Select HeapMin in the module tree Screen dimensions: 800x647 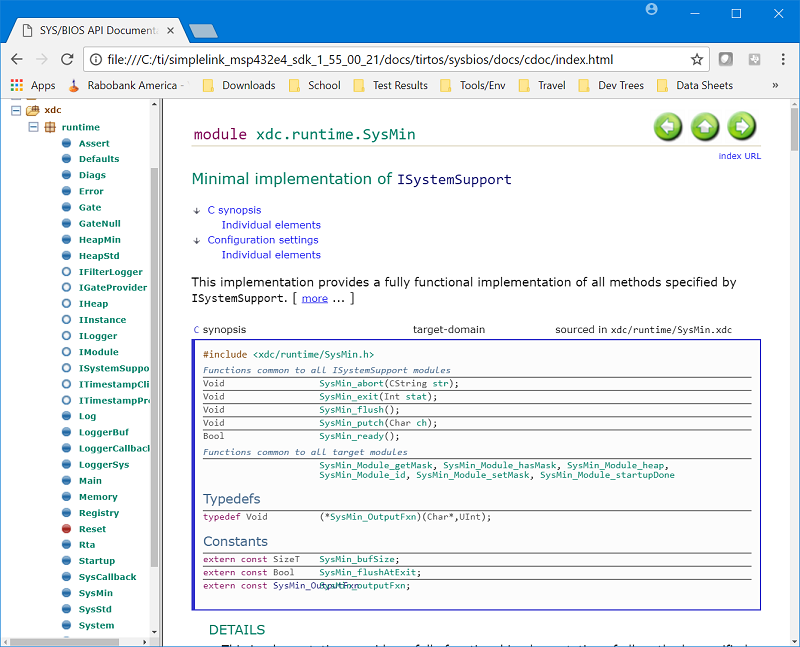pyautogui.click(x=99, y=240)
